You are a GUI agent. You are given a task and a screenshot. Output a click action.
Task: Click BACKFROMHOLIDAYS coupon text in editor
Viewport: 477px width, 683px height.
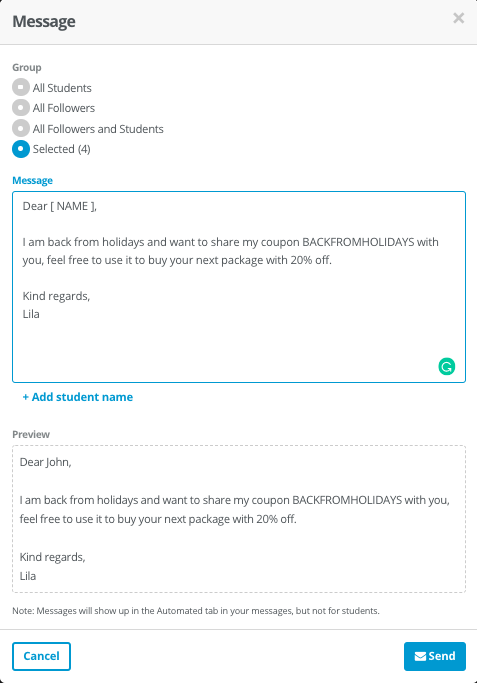pyautogui.click(x=358, y=242)
